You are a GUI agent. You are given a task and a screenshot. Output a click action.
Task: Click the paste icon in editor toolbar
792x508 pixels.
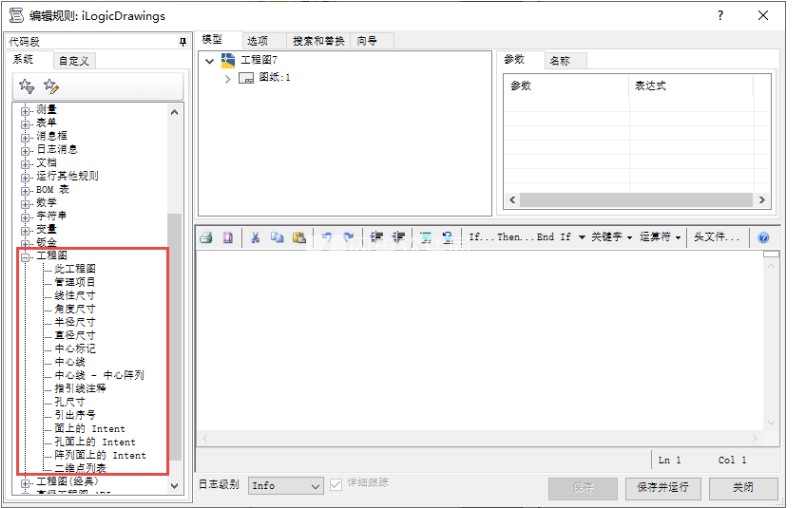pyautogui.click(x=298, y=238)
